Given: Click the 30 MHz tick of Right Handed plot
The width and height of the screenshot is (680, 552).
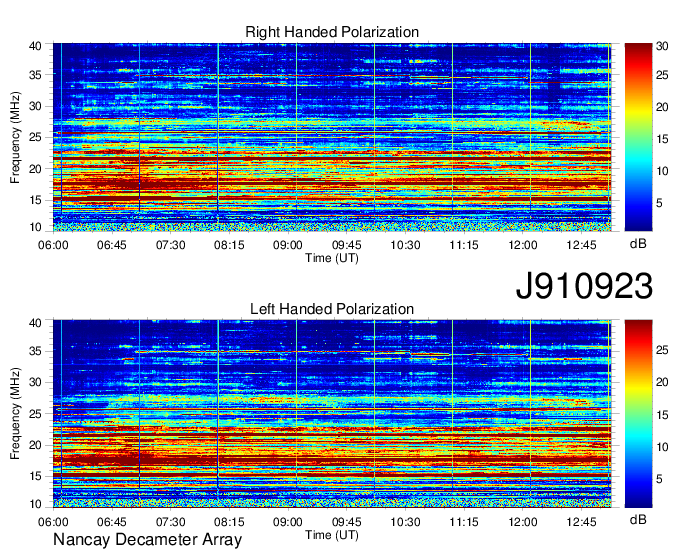Looking at the screenshot, I should coord(35,106).
